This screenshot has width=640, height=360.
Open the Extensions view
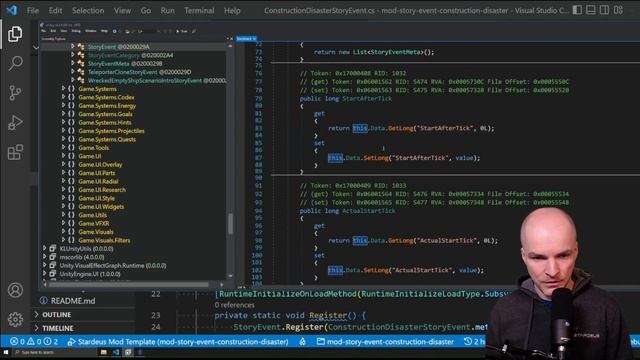[15, 152]
